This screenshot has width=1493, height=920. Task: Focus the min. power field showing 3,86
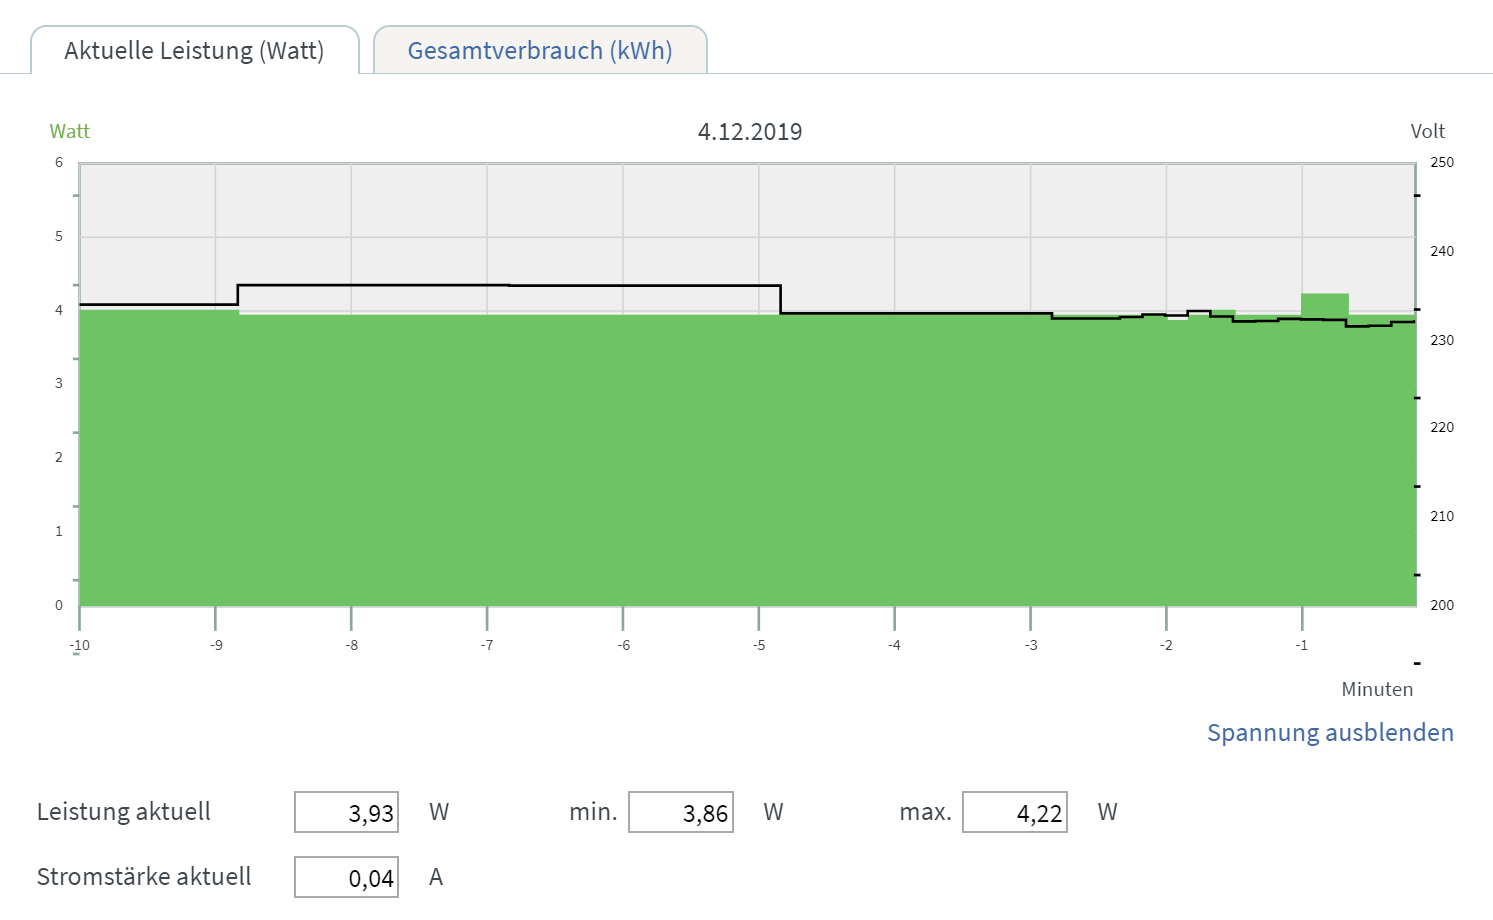tap(680, 812)
